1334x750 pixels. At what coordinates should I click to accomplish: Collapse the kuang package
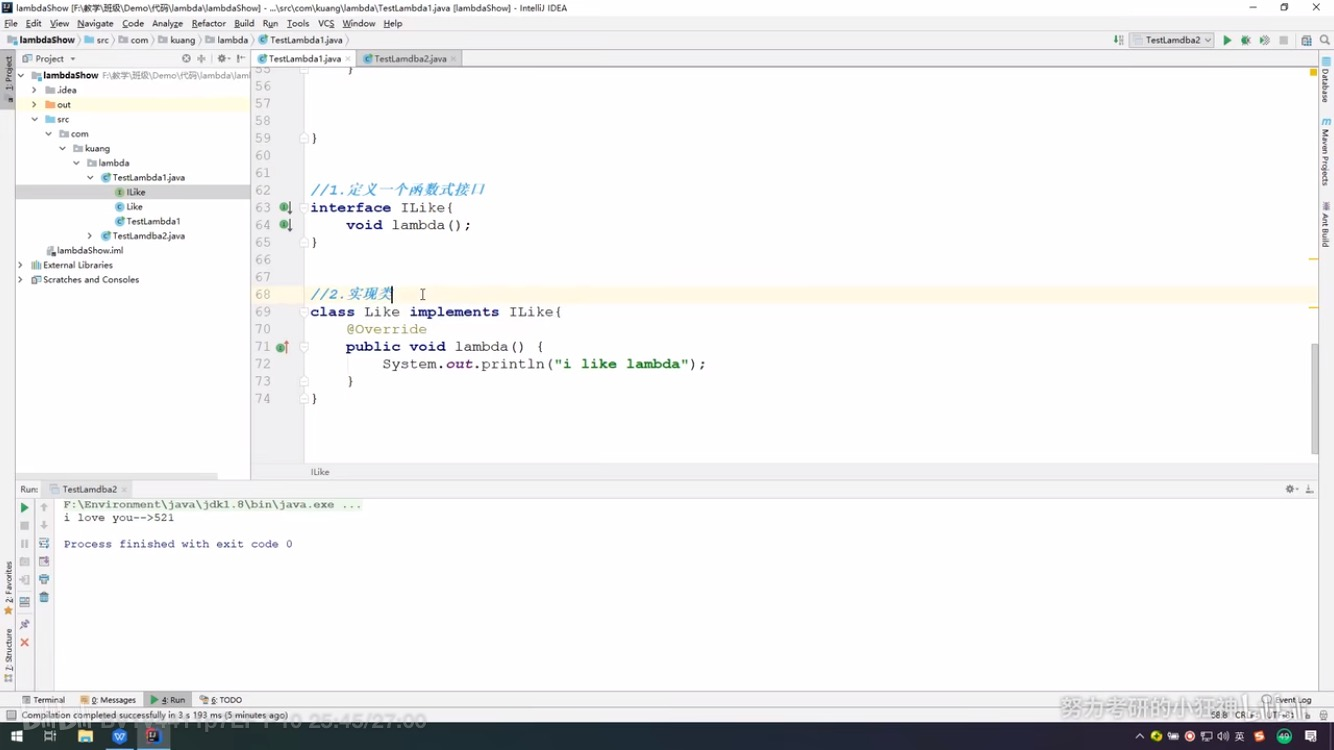coord(63,148)
